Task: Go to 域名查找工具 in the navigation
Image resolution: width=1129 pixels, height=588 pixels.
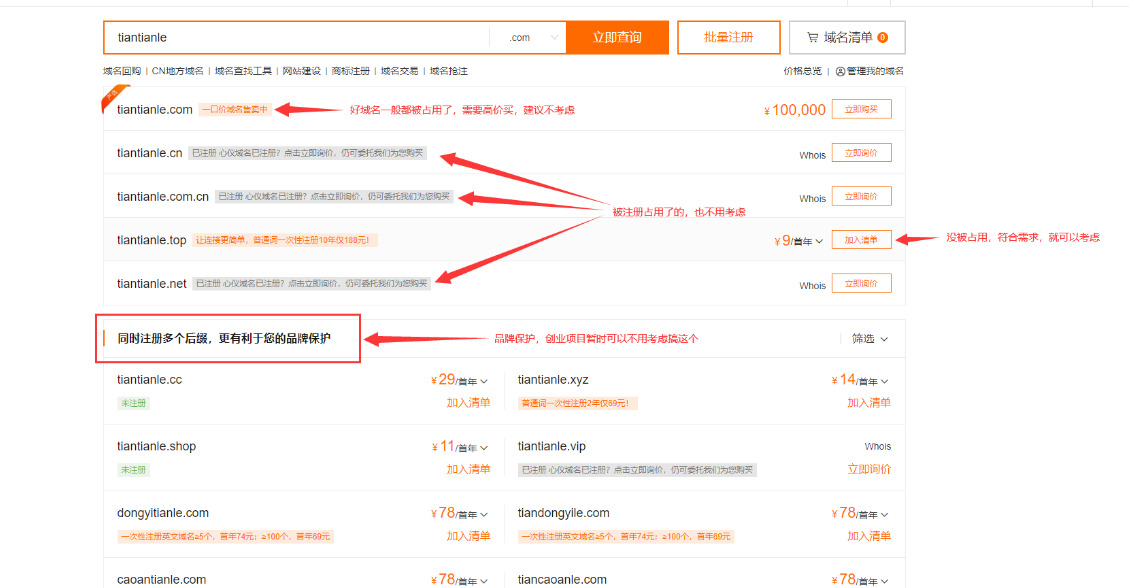Action: (243, 71)
